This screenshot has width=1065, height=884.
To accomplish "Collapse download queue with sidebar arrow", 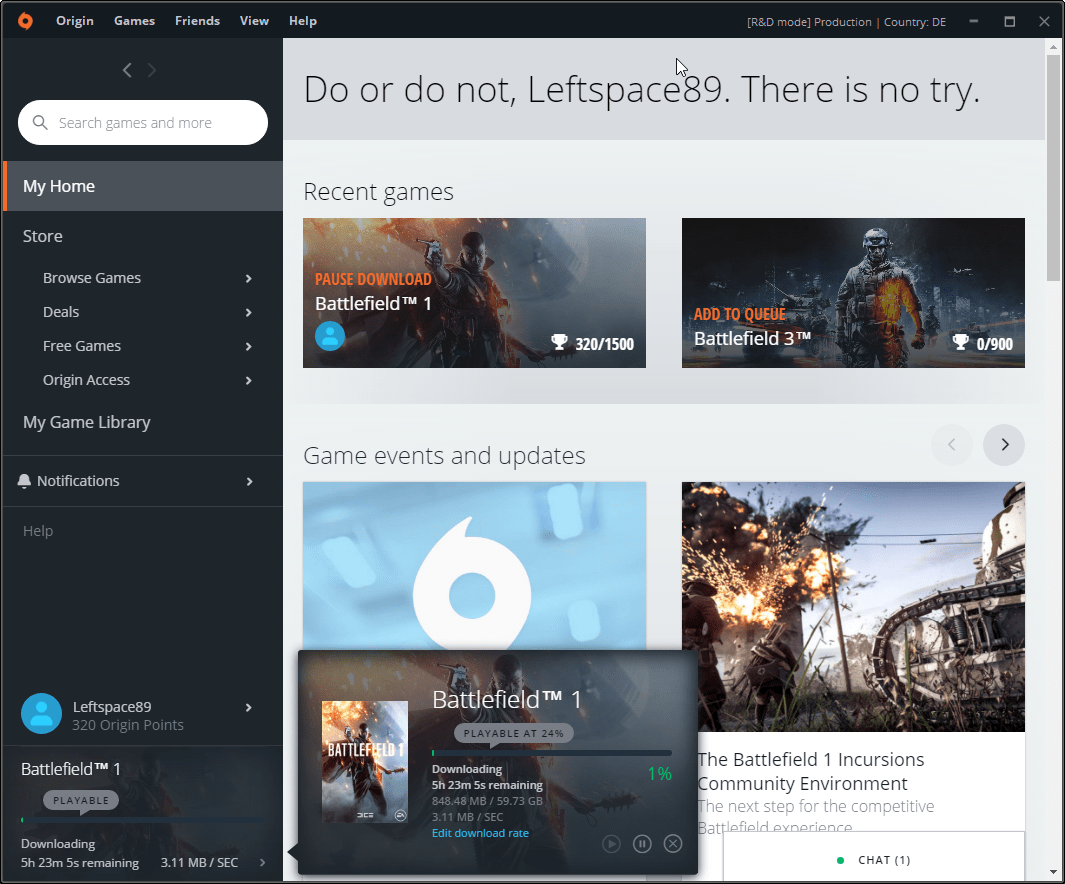I will tap(262, 862).
